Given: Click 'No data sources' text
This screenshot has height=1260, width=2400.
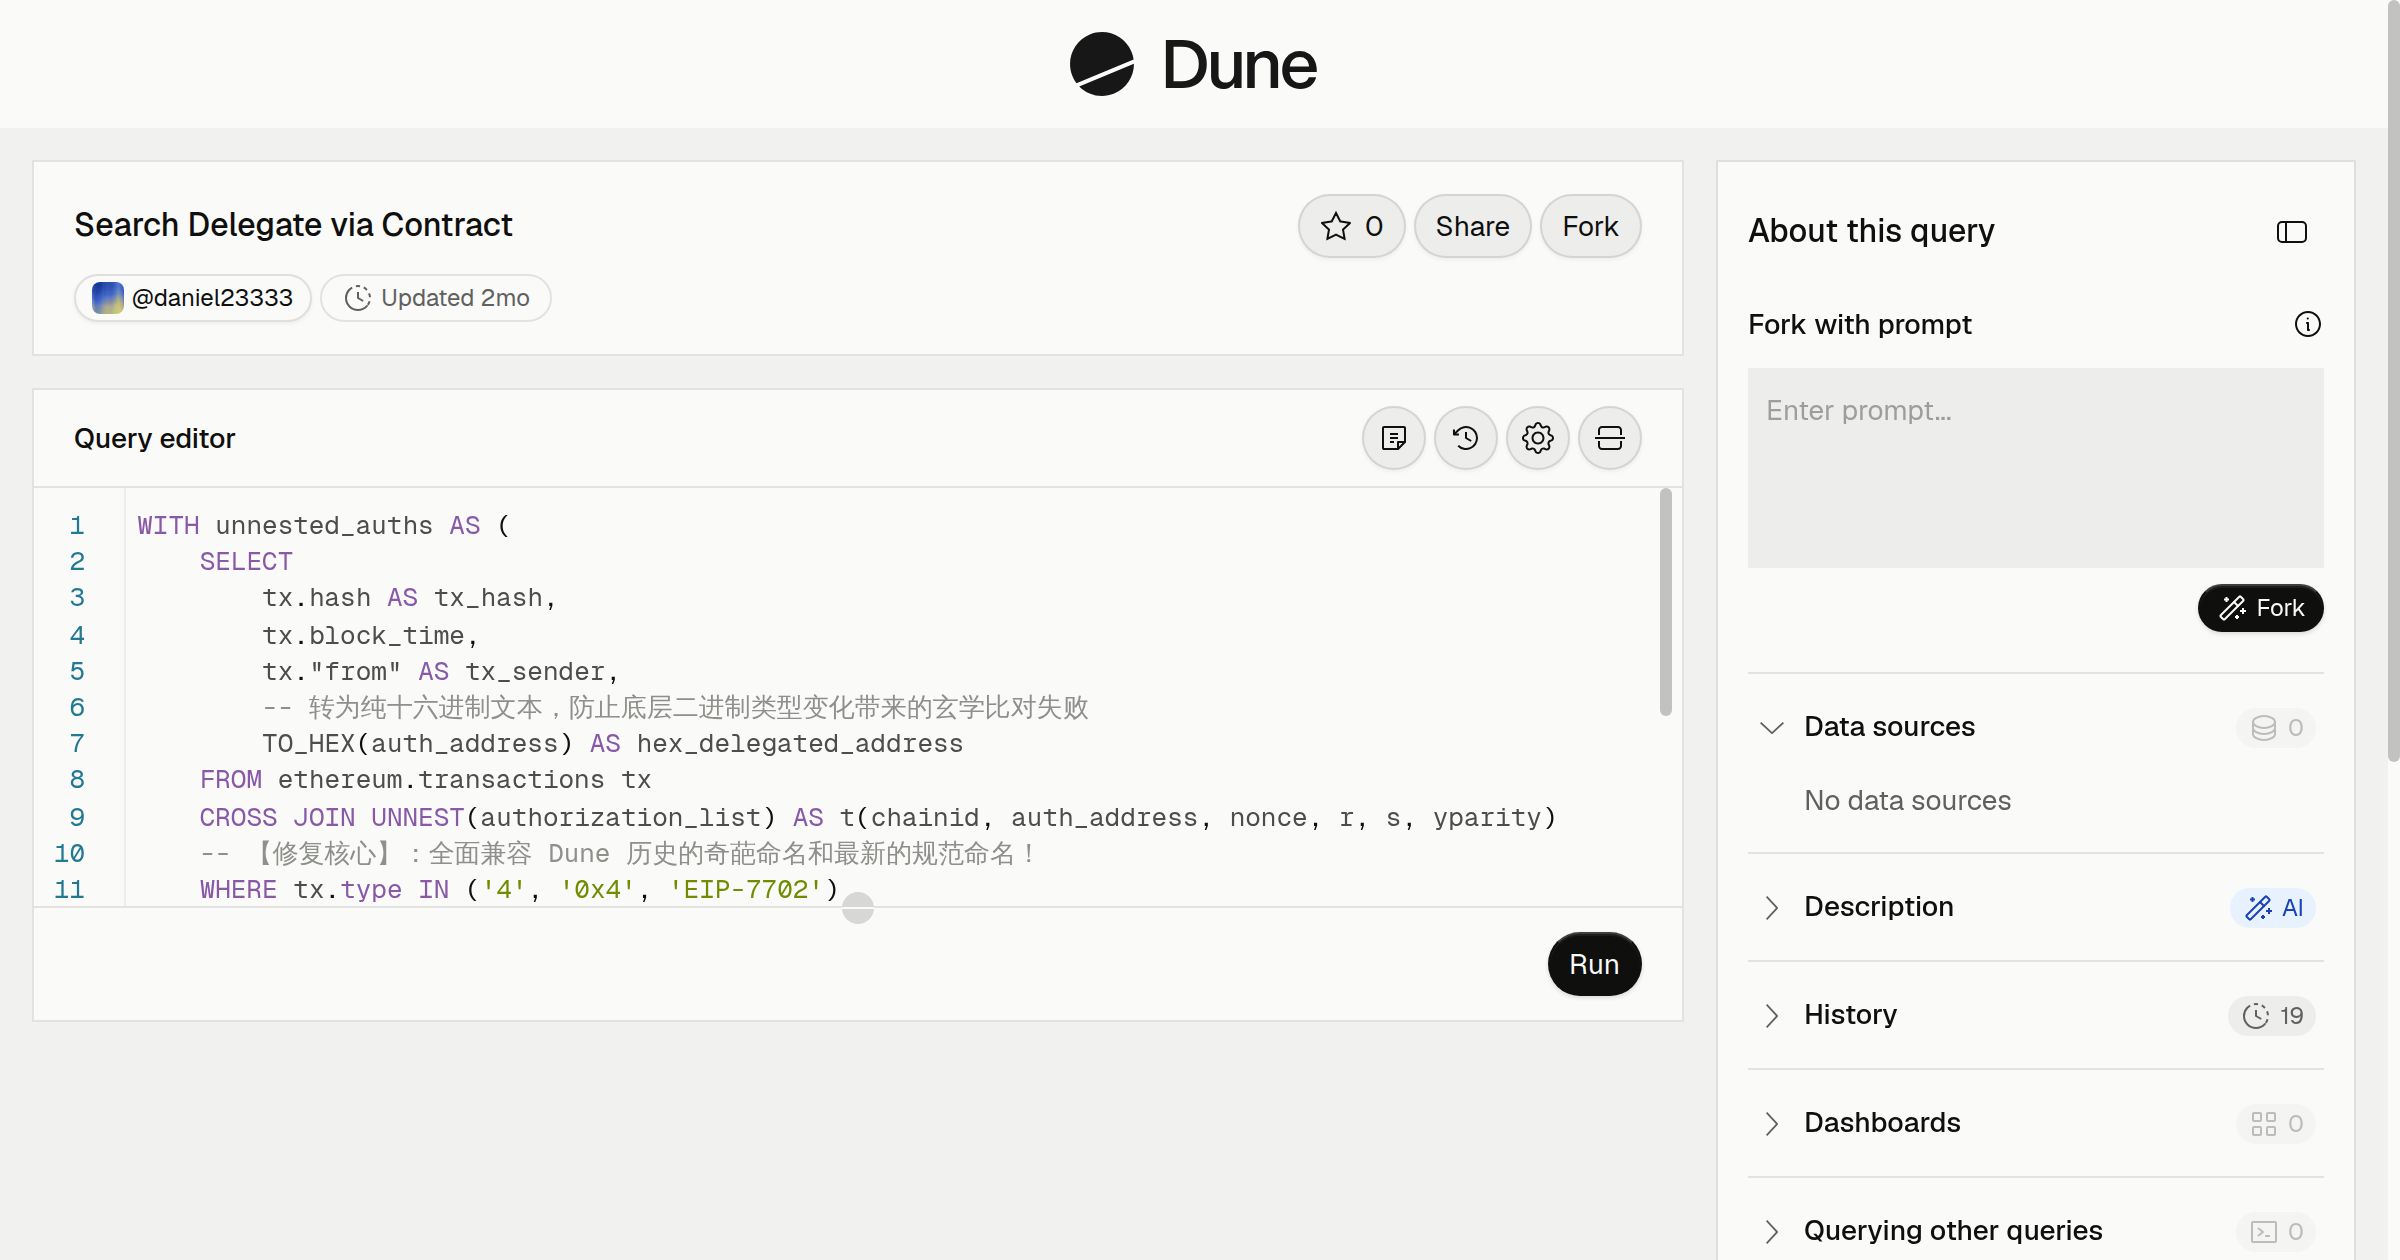Looking at the screenshot, I should [x=1907, y=800].
